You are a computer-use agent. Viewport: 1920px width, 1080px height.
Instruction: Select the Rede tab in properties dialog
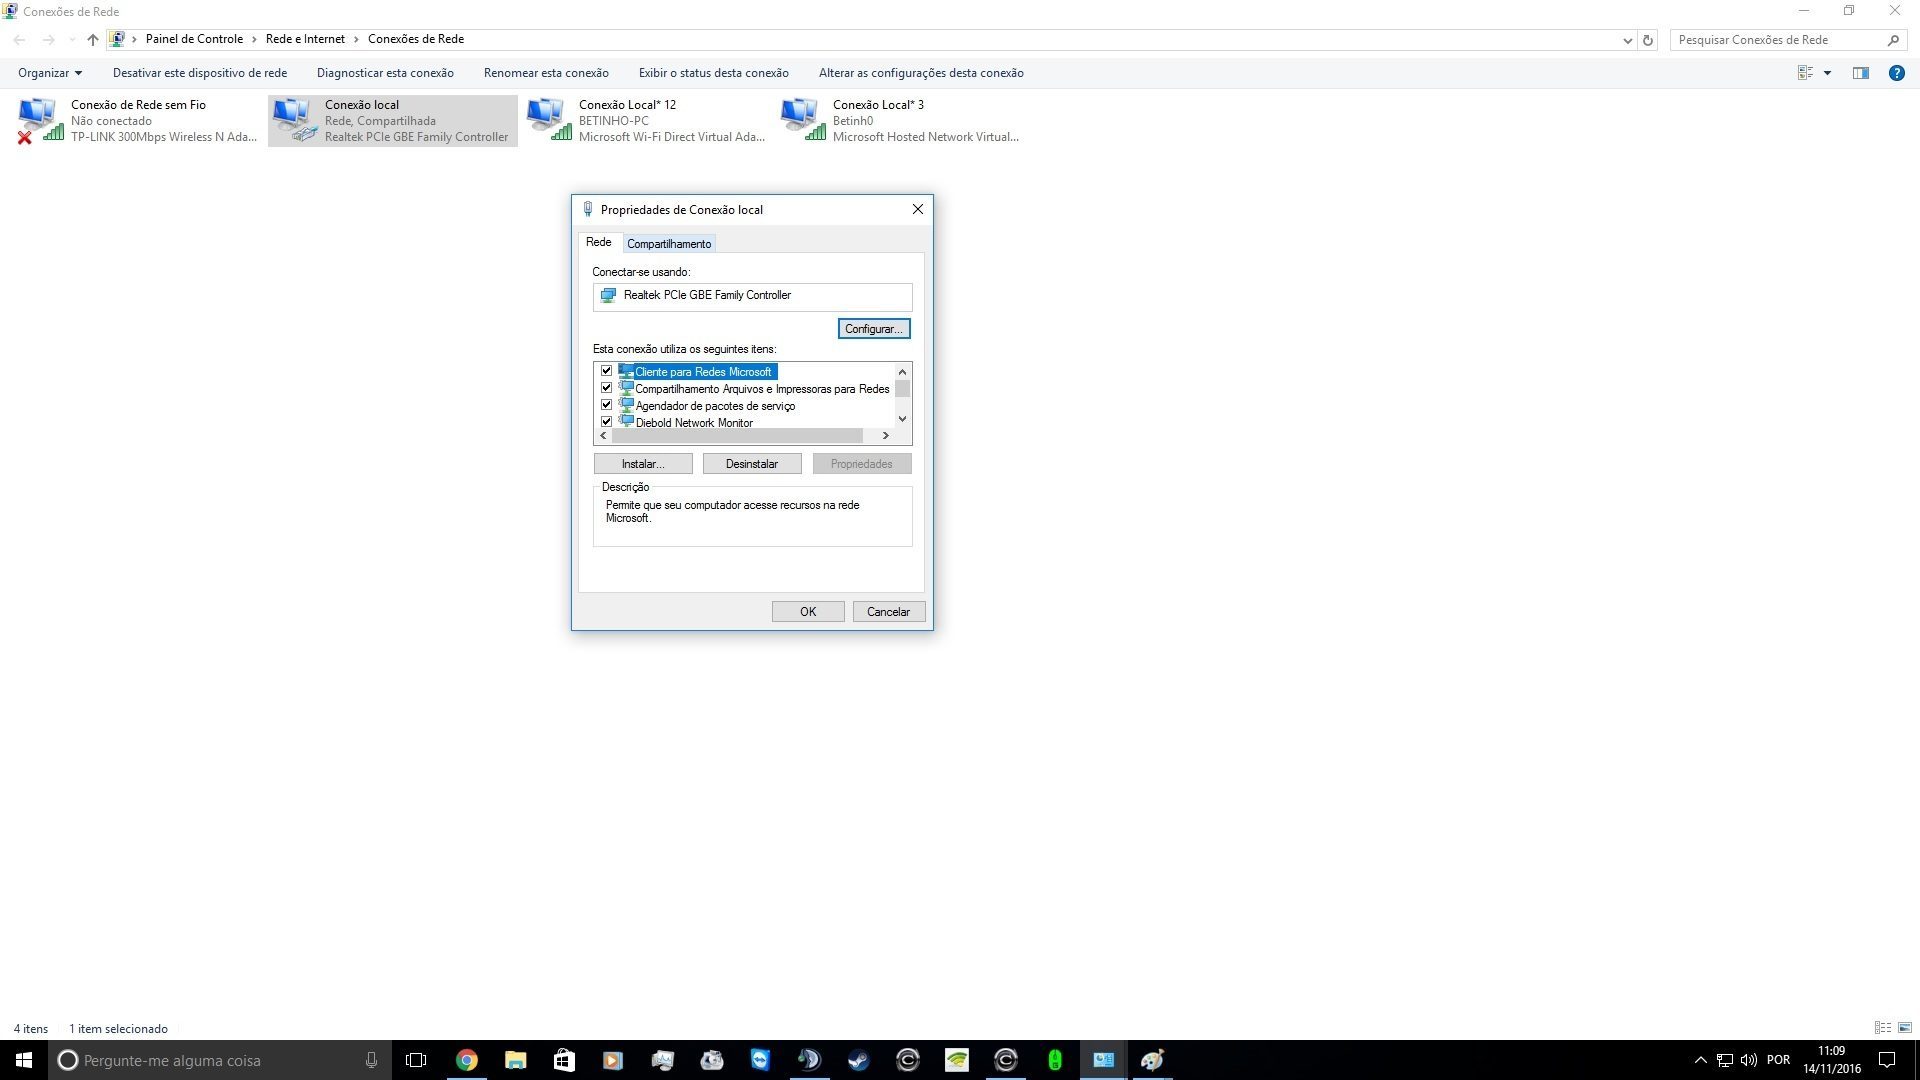click(x=598, y=242)
